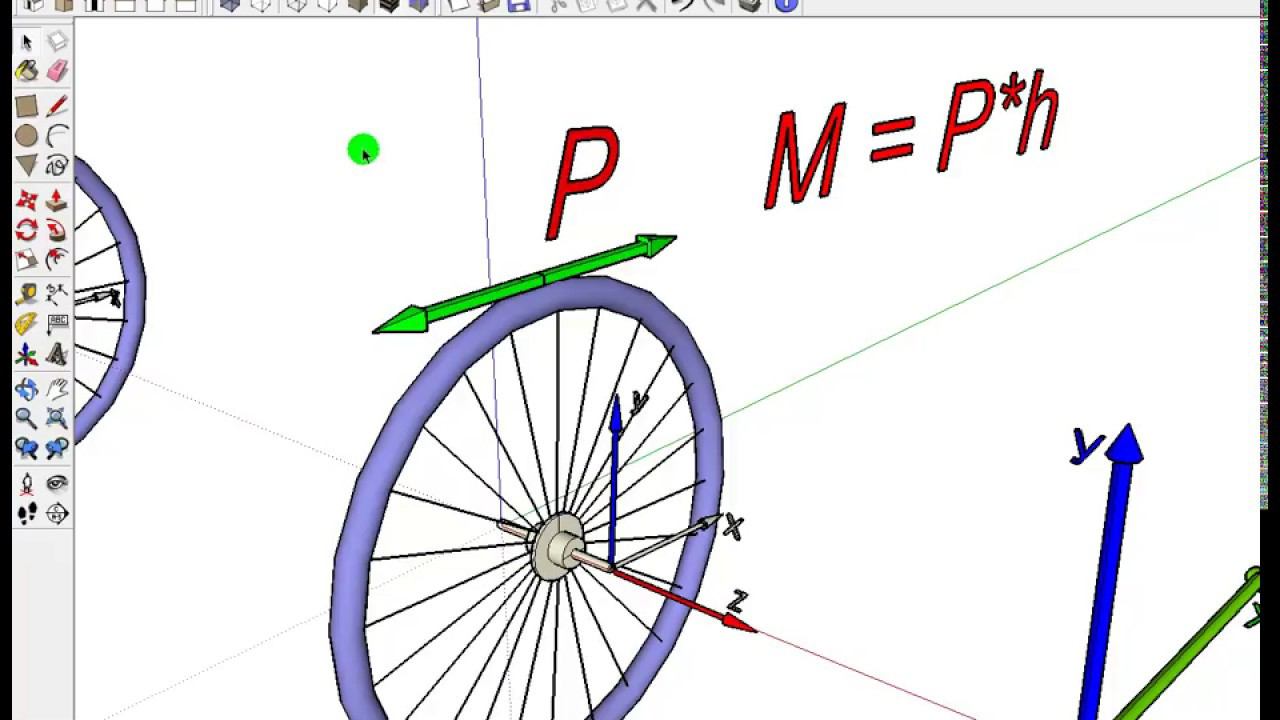Click the red Z axis arrow on wheel
Screen dimensions: 1280x720
click(x=685, y=600)
